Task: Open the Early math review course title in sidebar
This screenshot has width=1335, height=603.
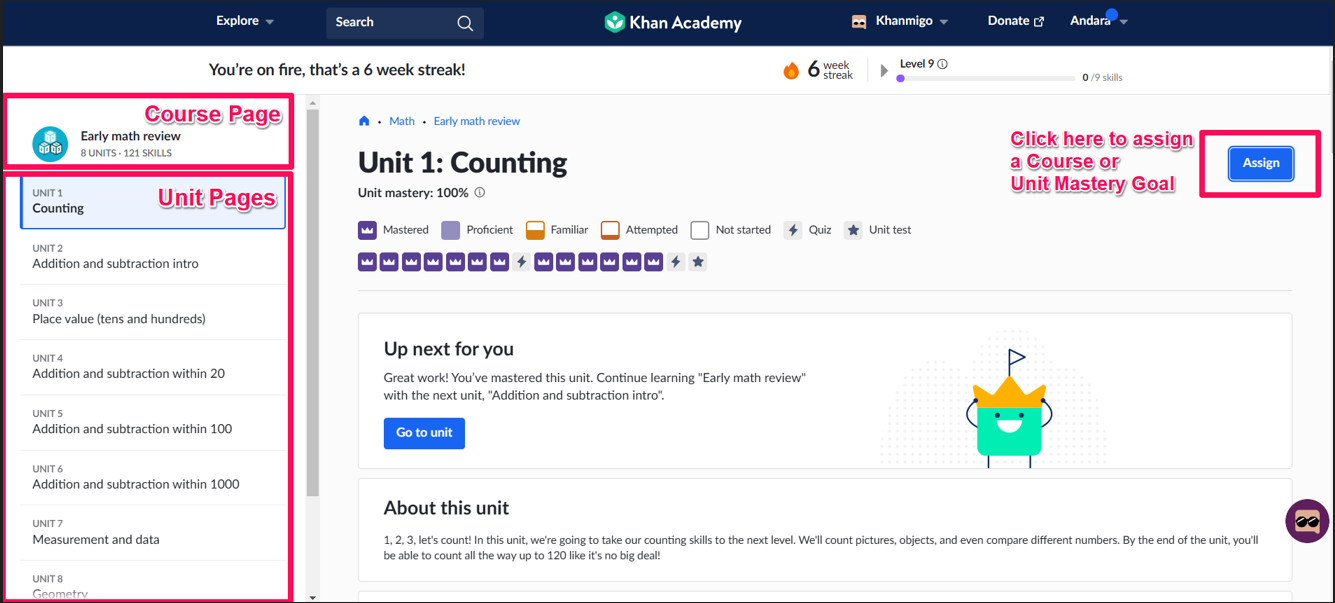Action: pos(131,136)
